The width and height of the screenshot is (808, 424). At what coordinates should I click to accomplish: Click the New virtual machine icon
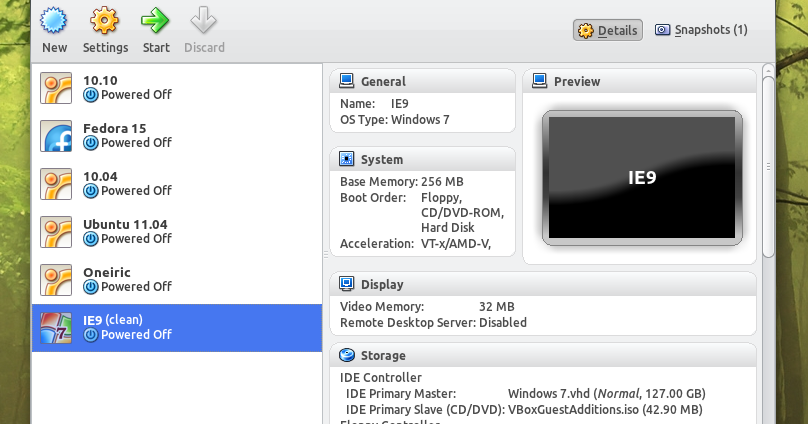54,21
